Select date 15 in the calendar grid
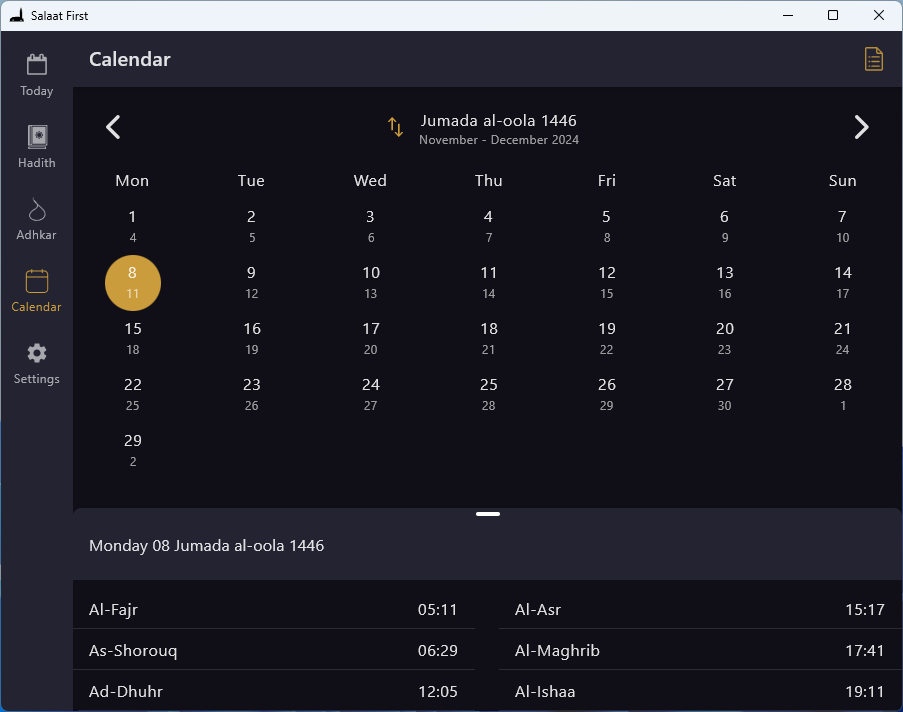The height and width of the screenshot is (712, 903). pyautogui.click(x=132, y=338)
